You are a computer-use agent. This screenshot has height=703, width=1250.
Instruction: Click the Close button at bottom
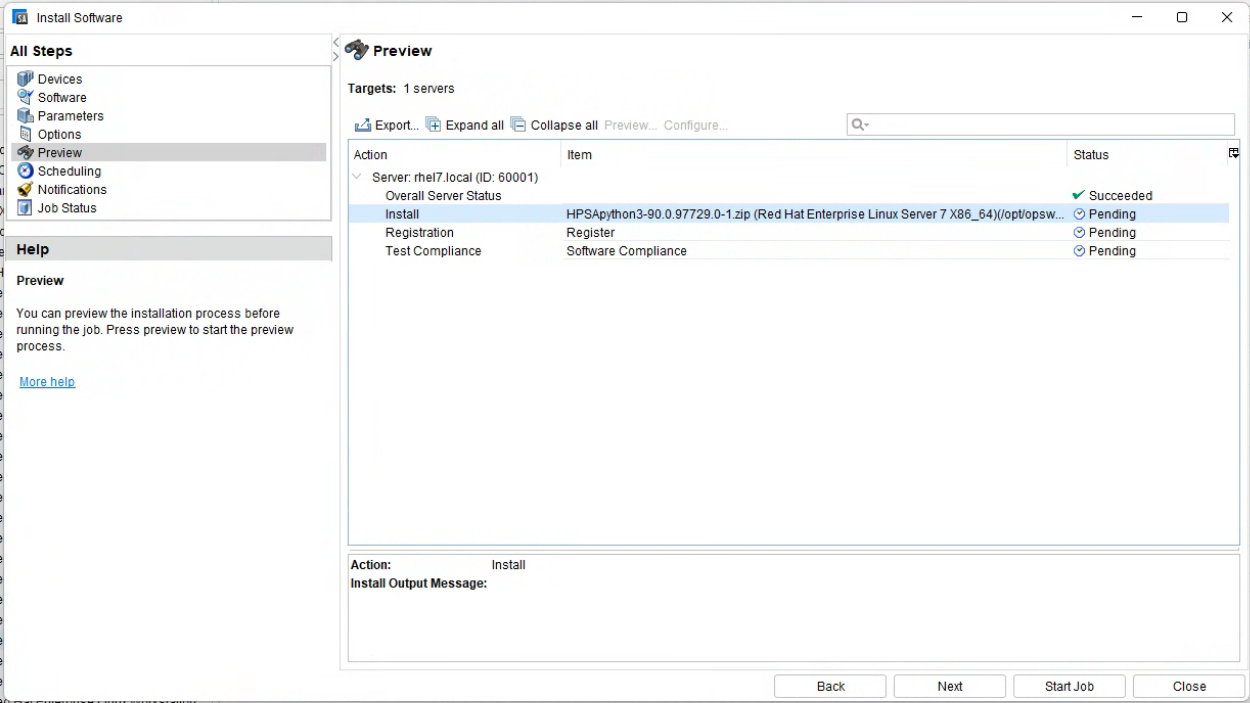click(1189, 686)
